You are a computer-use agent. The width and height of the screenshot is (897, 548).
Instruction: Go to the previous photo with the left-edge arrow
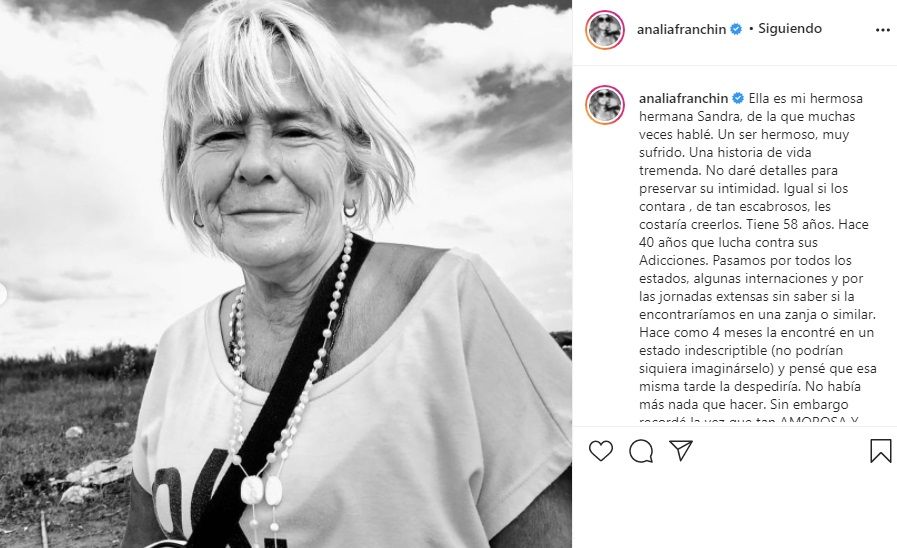tap(2, 293)
